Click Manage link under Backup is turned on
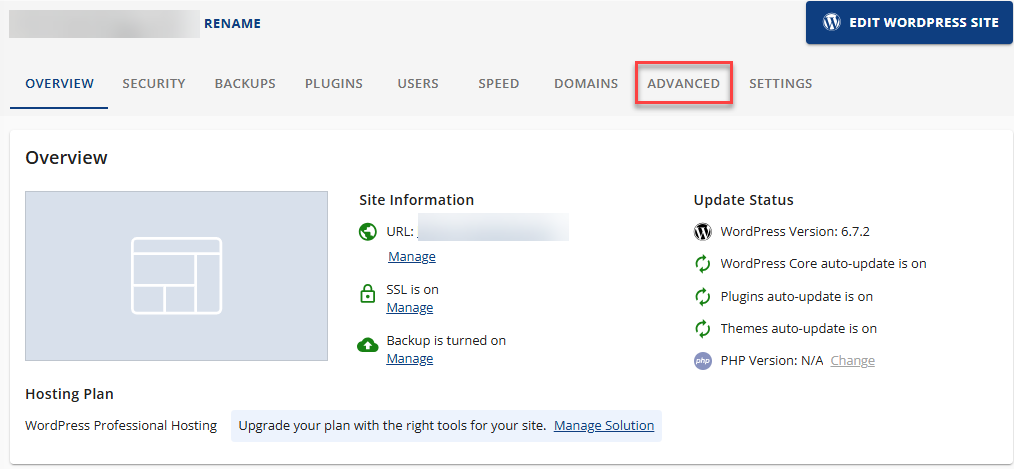 pyautogui.click(x=410, y=358)
